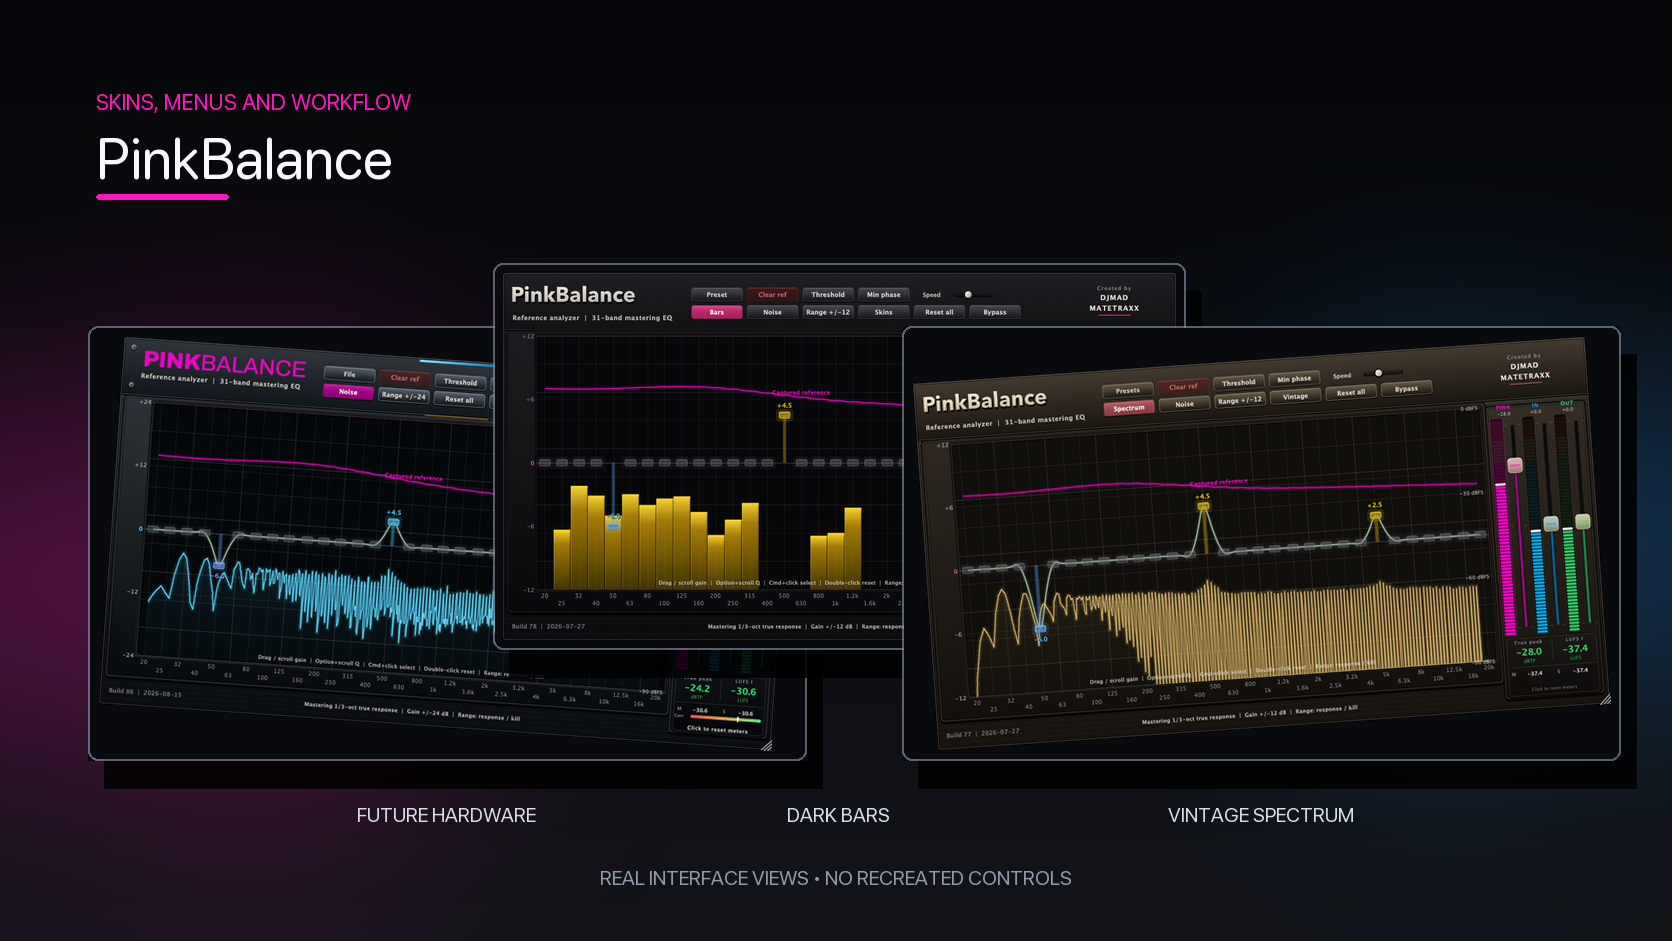The height and width of the screenshot is (941, 1672).
Task: Click the DARK BARS caption
Action: tap(838, 816)
